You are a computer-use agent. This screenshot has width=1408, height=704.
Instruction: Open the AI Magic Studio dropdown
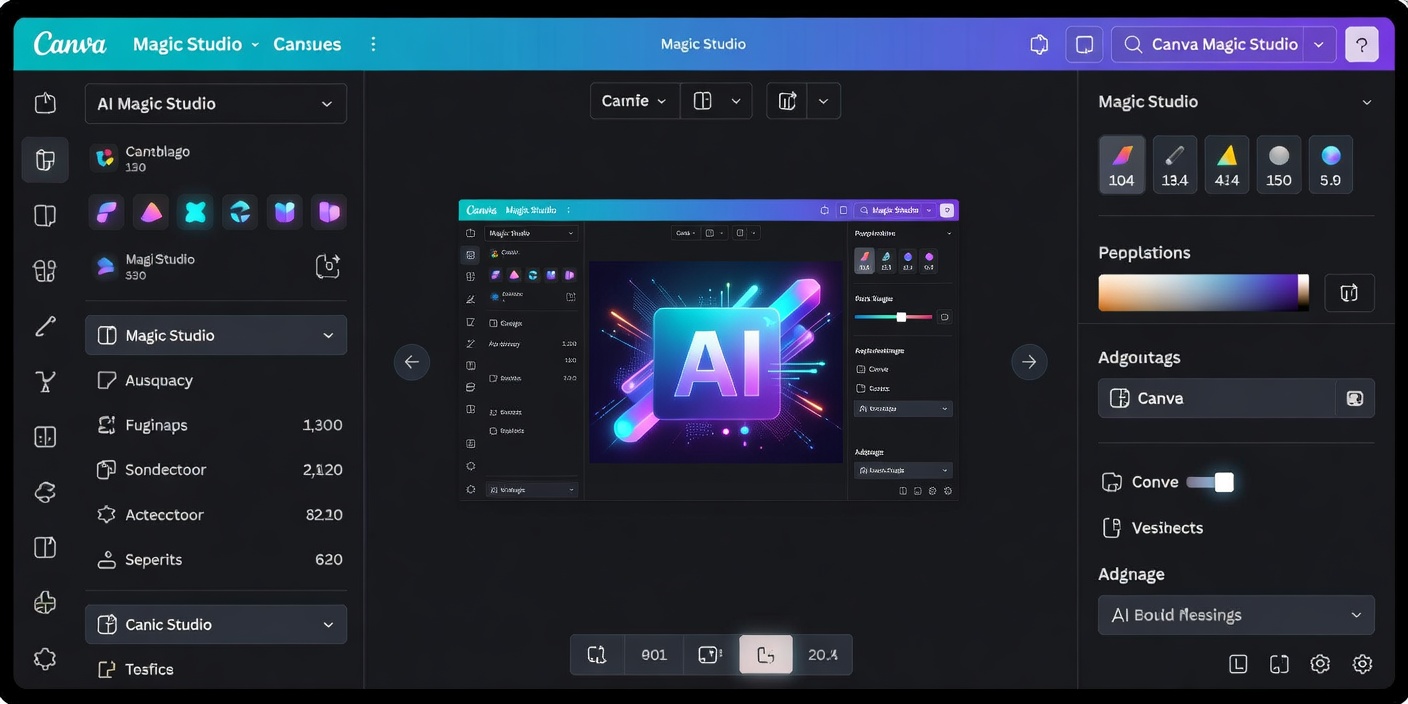[x=216, y=104]
